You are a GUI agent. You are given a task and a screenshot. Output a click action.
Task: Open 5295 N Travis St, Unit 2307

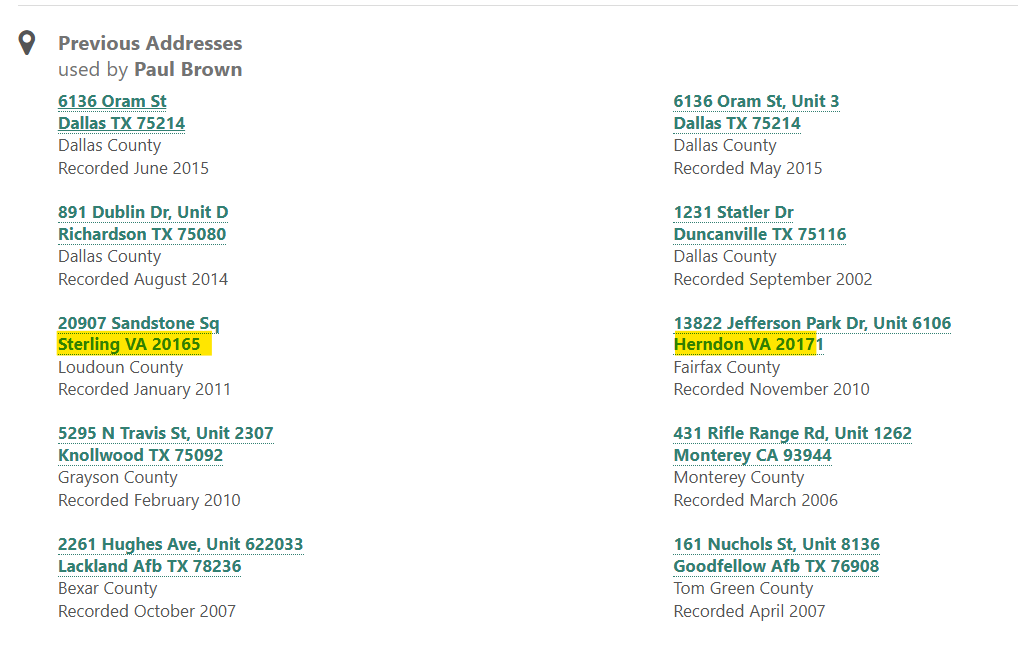(165, 433)
